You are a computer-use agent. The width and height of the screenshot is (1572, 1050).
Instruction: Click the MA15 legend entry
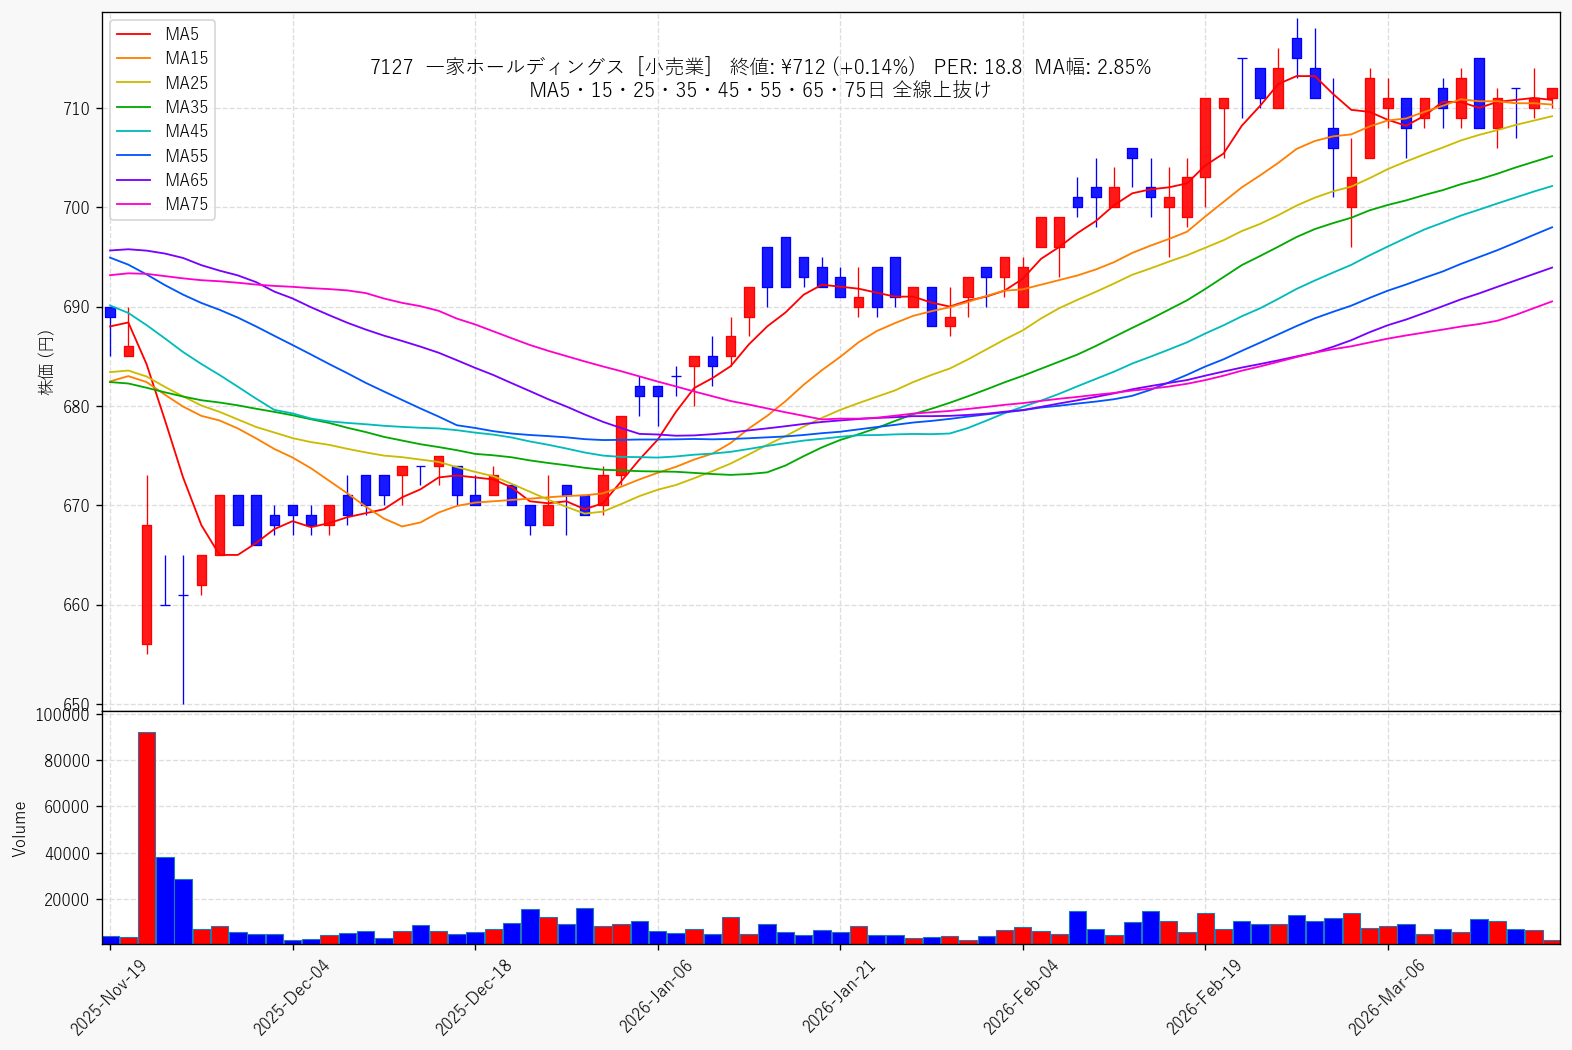pyautogui.click(x=162, y=58)
